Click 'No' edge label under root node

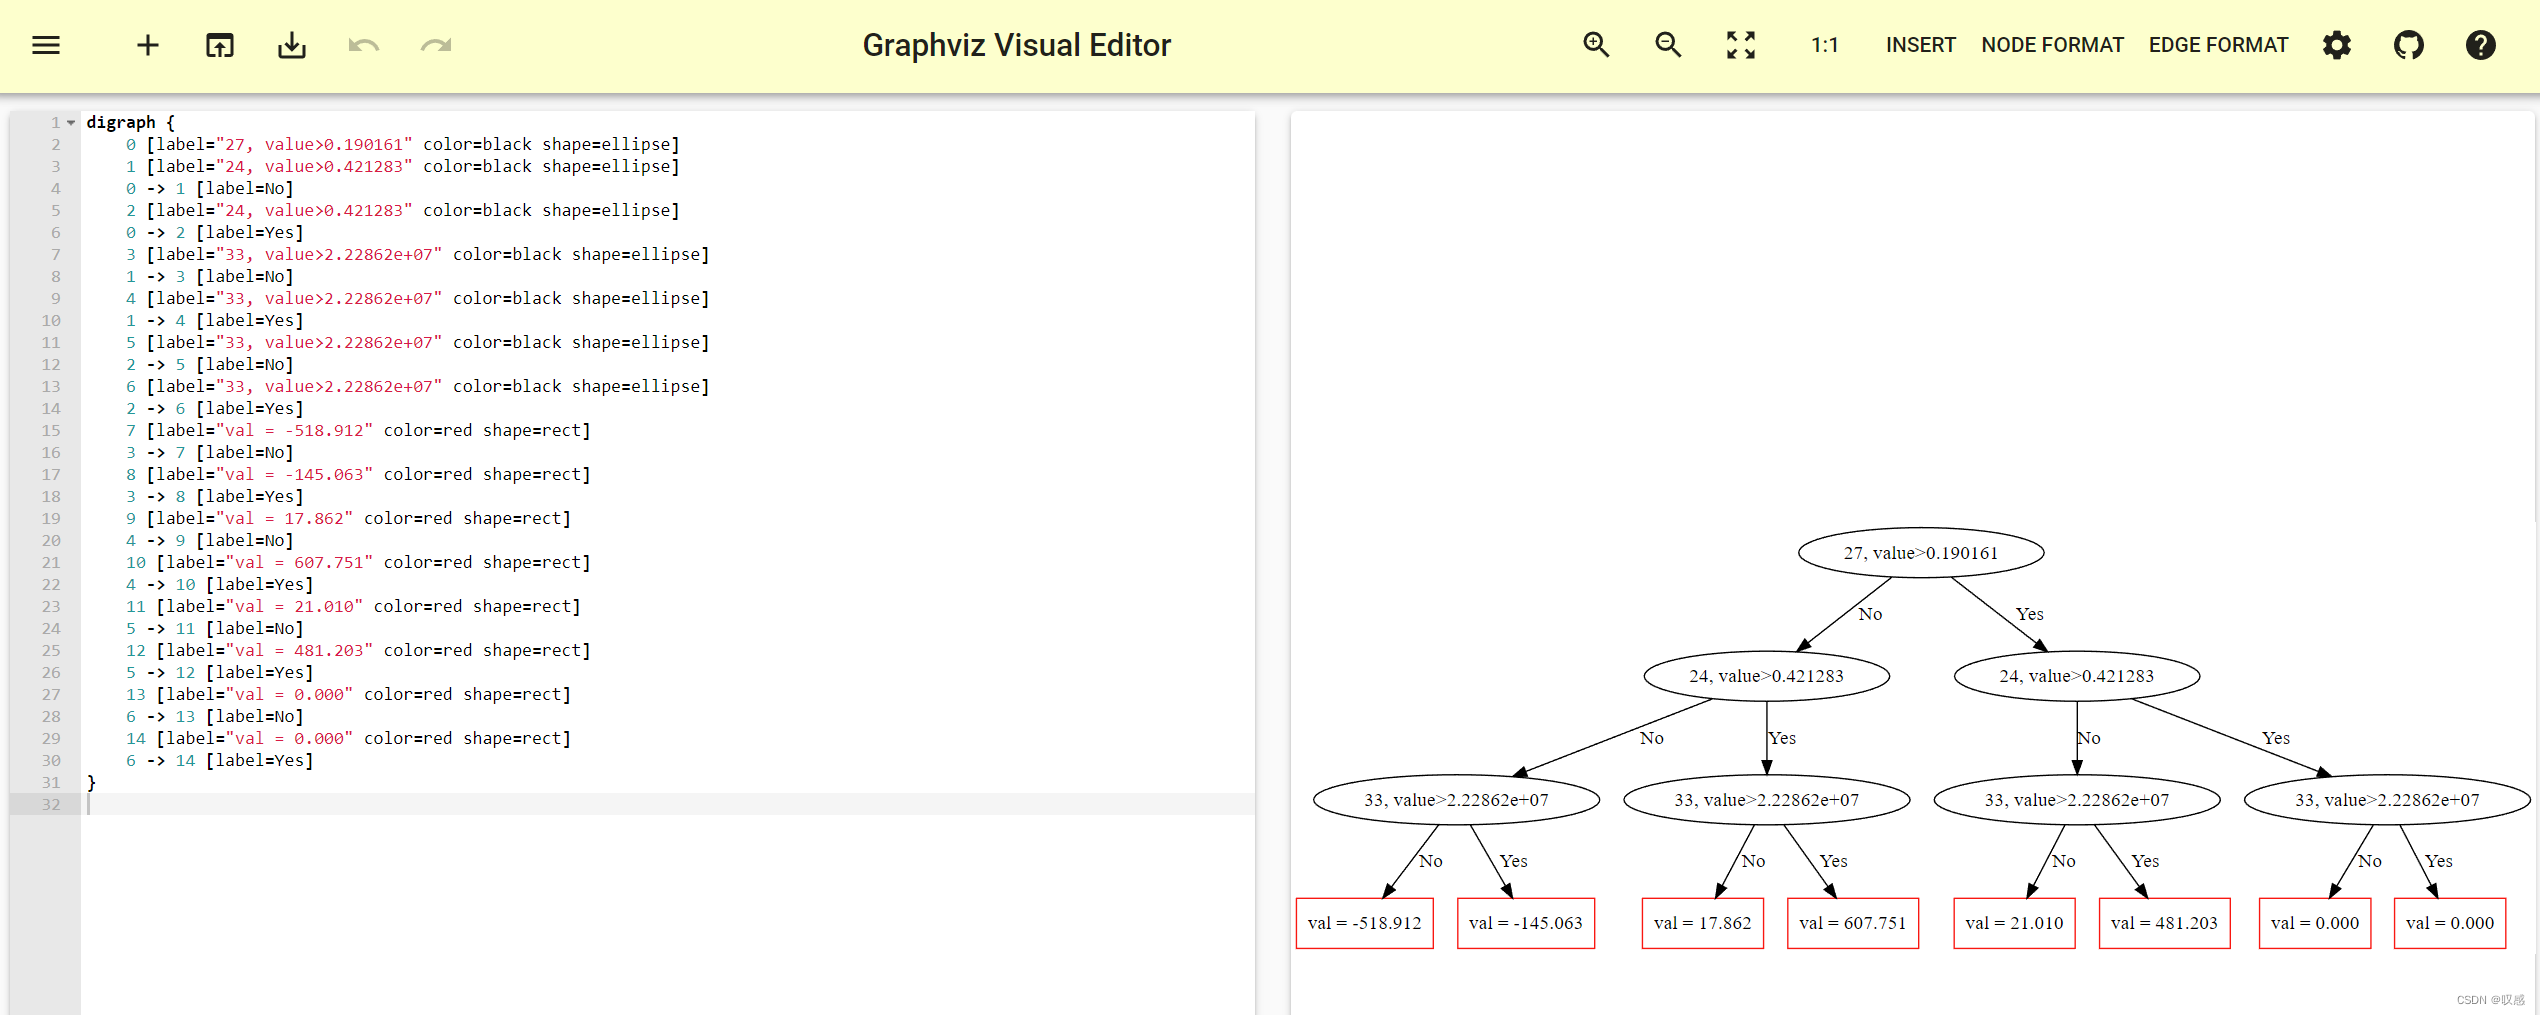point(1870,614)
